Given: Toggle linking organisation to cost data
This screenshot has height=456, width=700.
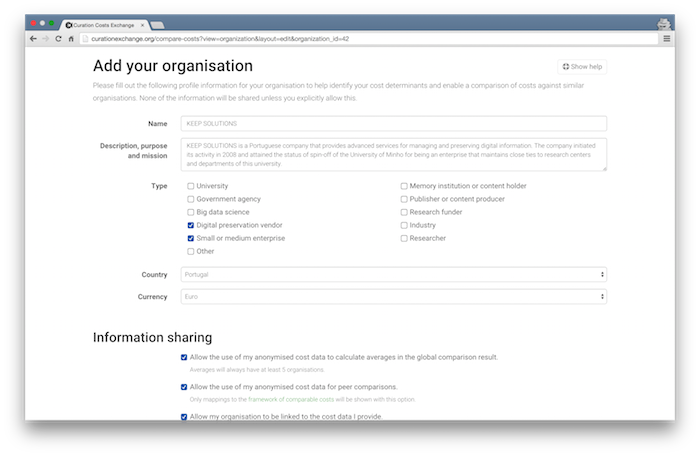Looking at the screenshot, I should click(184, 417).
